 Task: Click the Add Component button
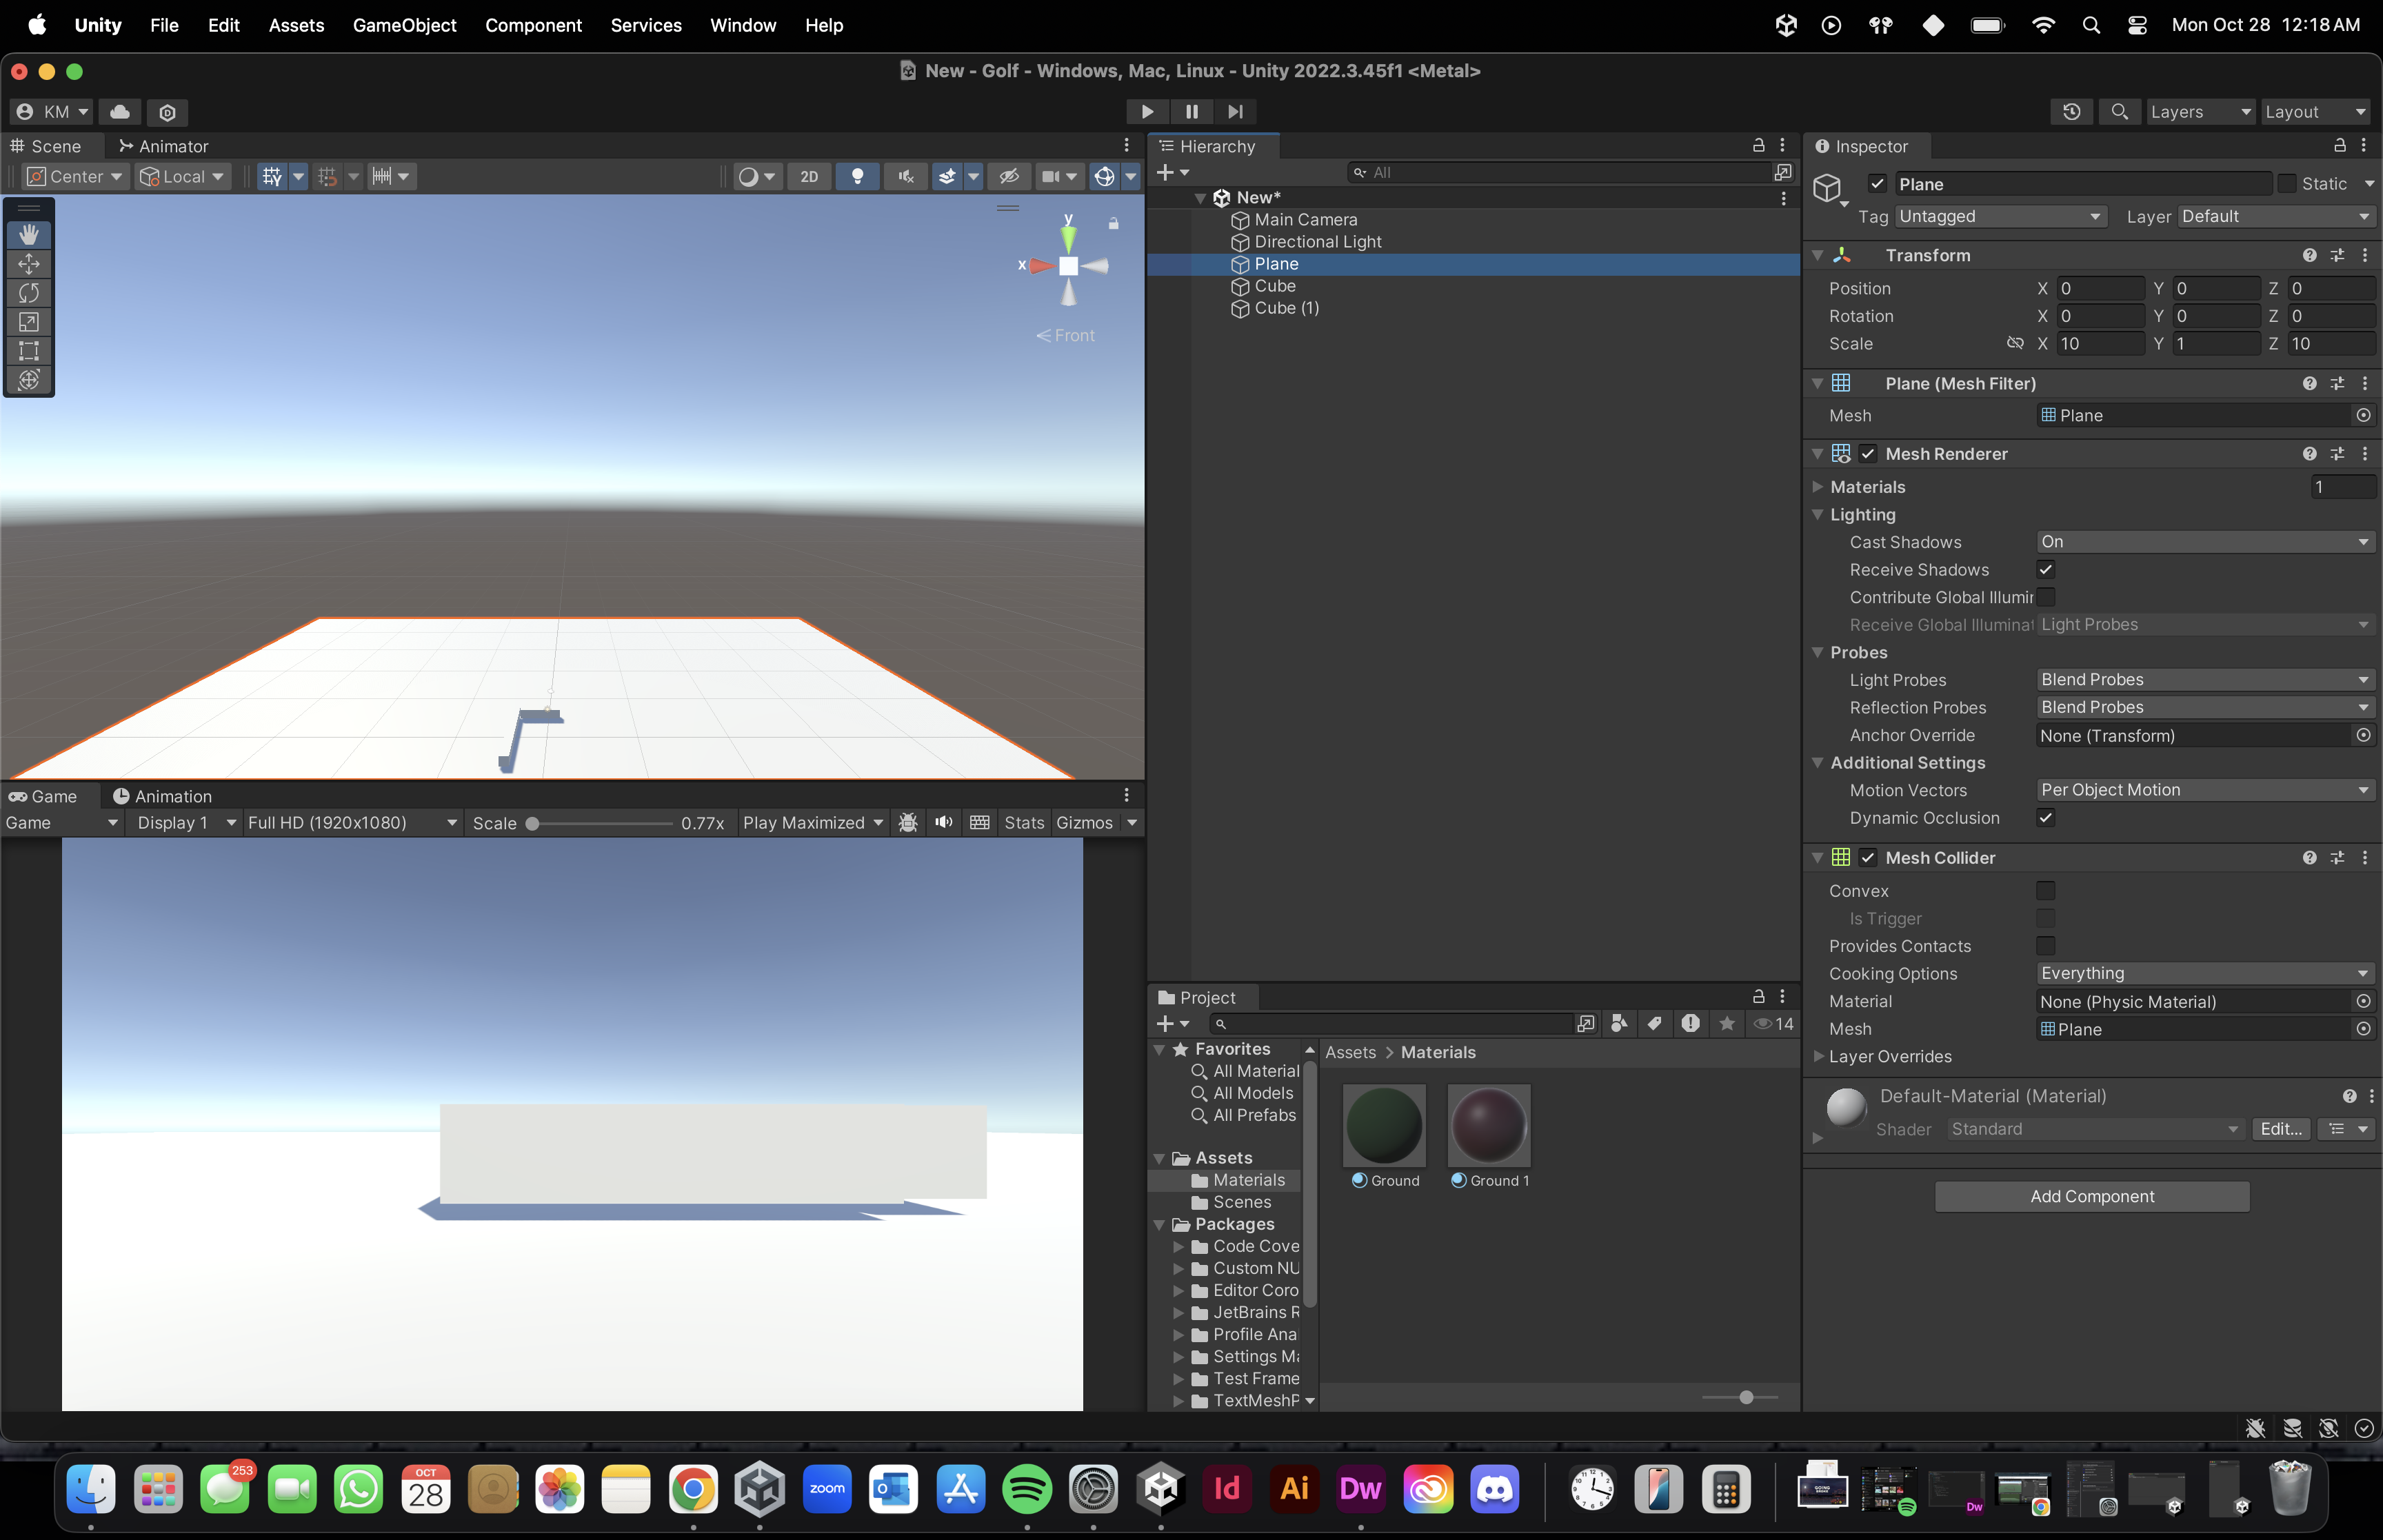pos(2092,1196)
